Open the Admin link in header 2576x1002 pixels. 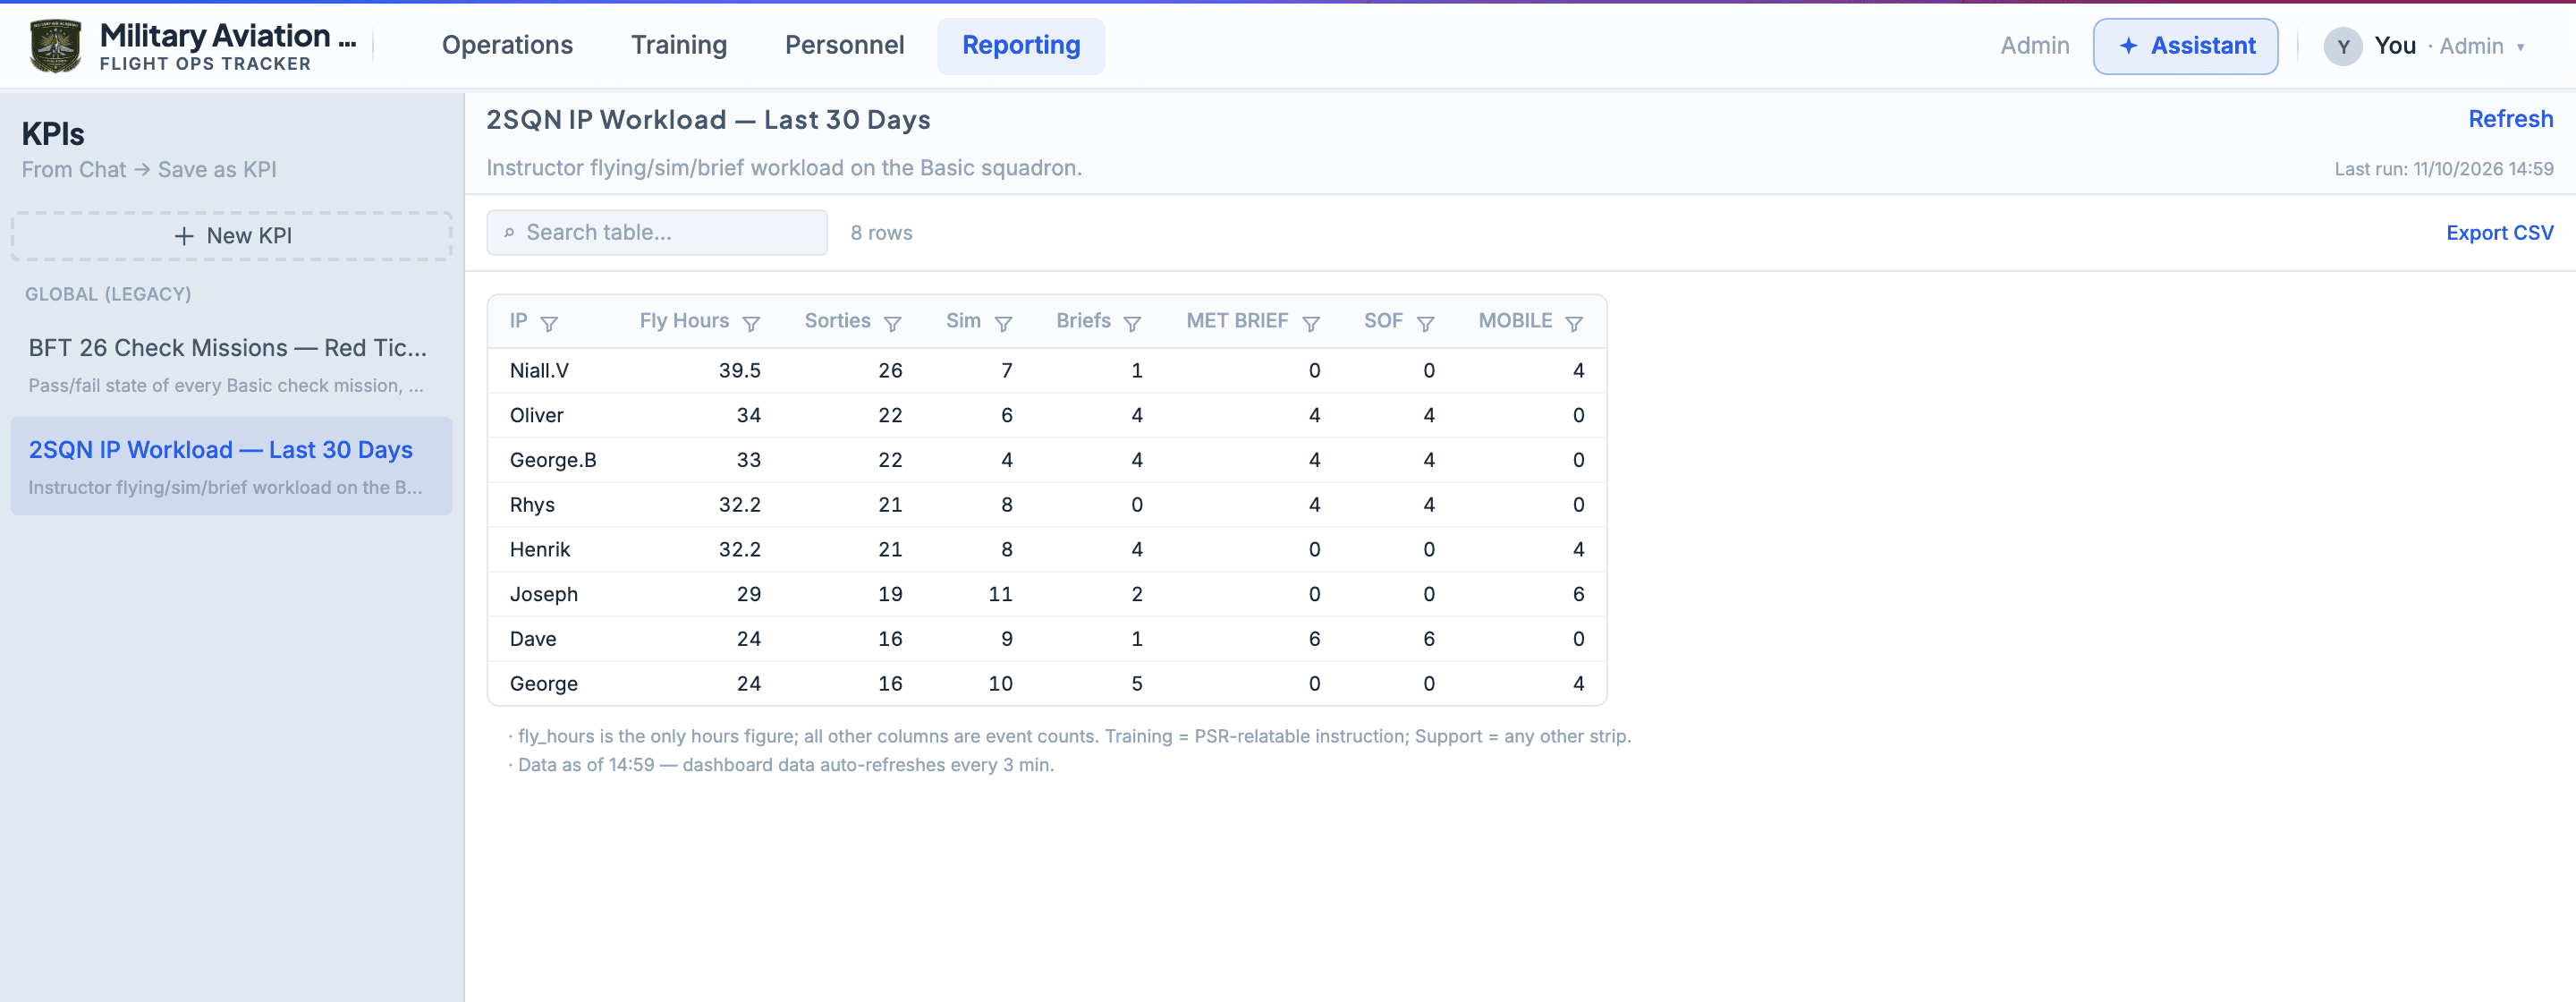(2034, 46)
